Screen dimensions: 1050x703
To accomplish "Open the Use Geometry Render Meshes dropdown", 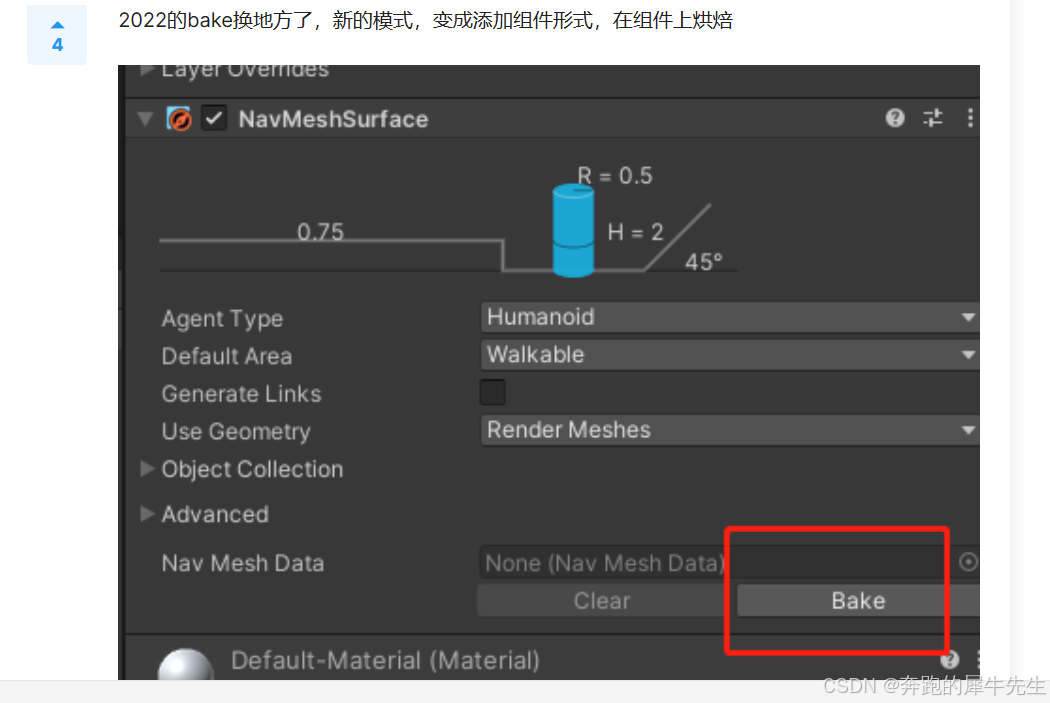I will point(730,430).
